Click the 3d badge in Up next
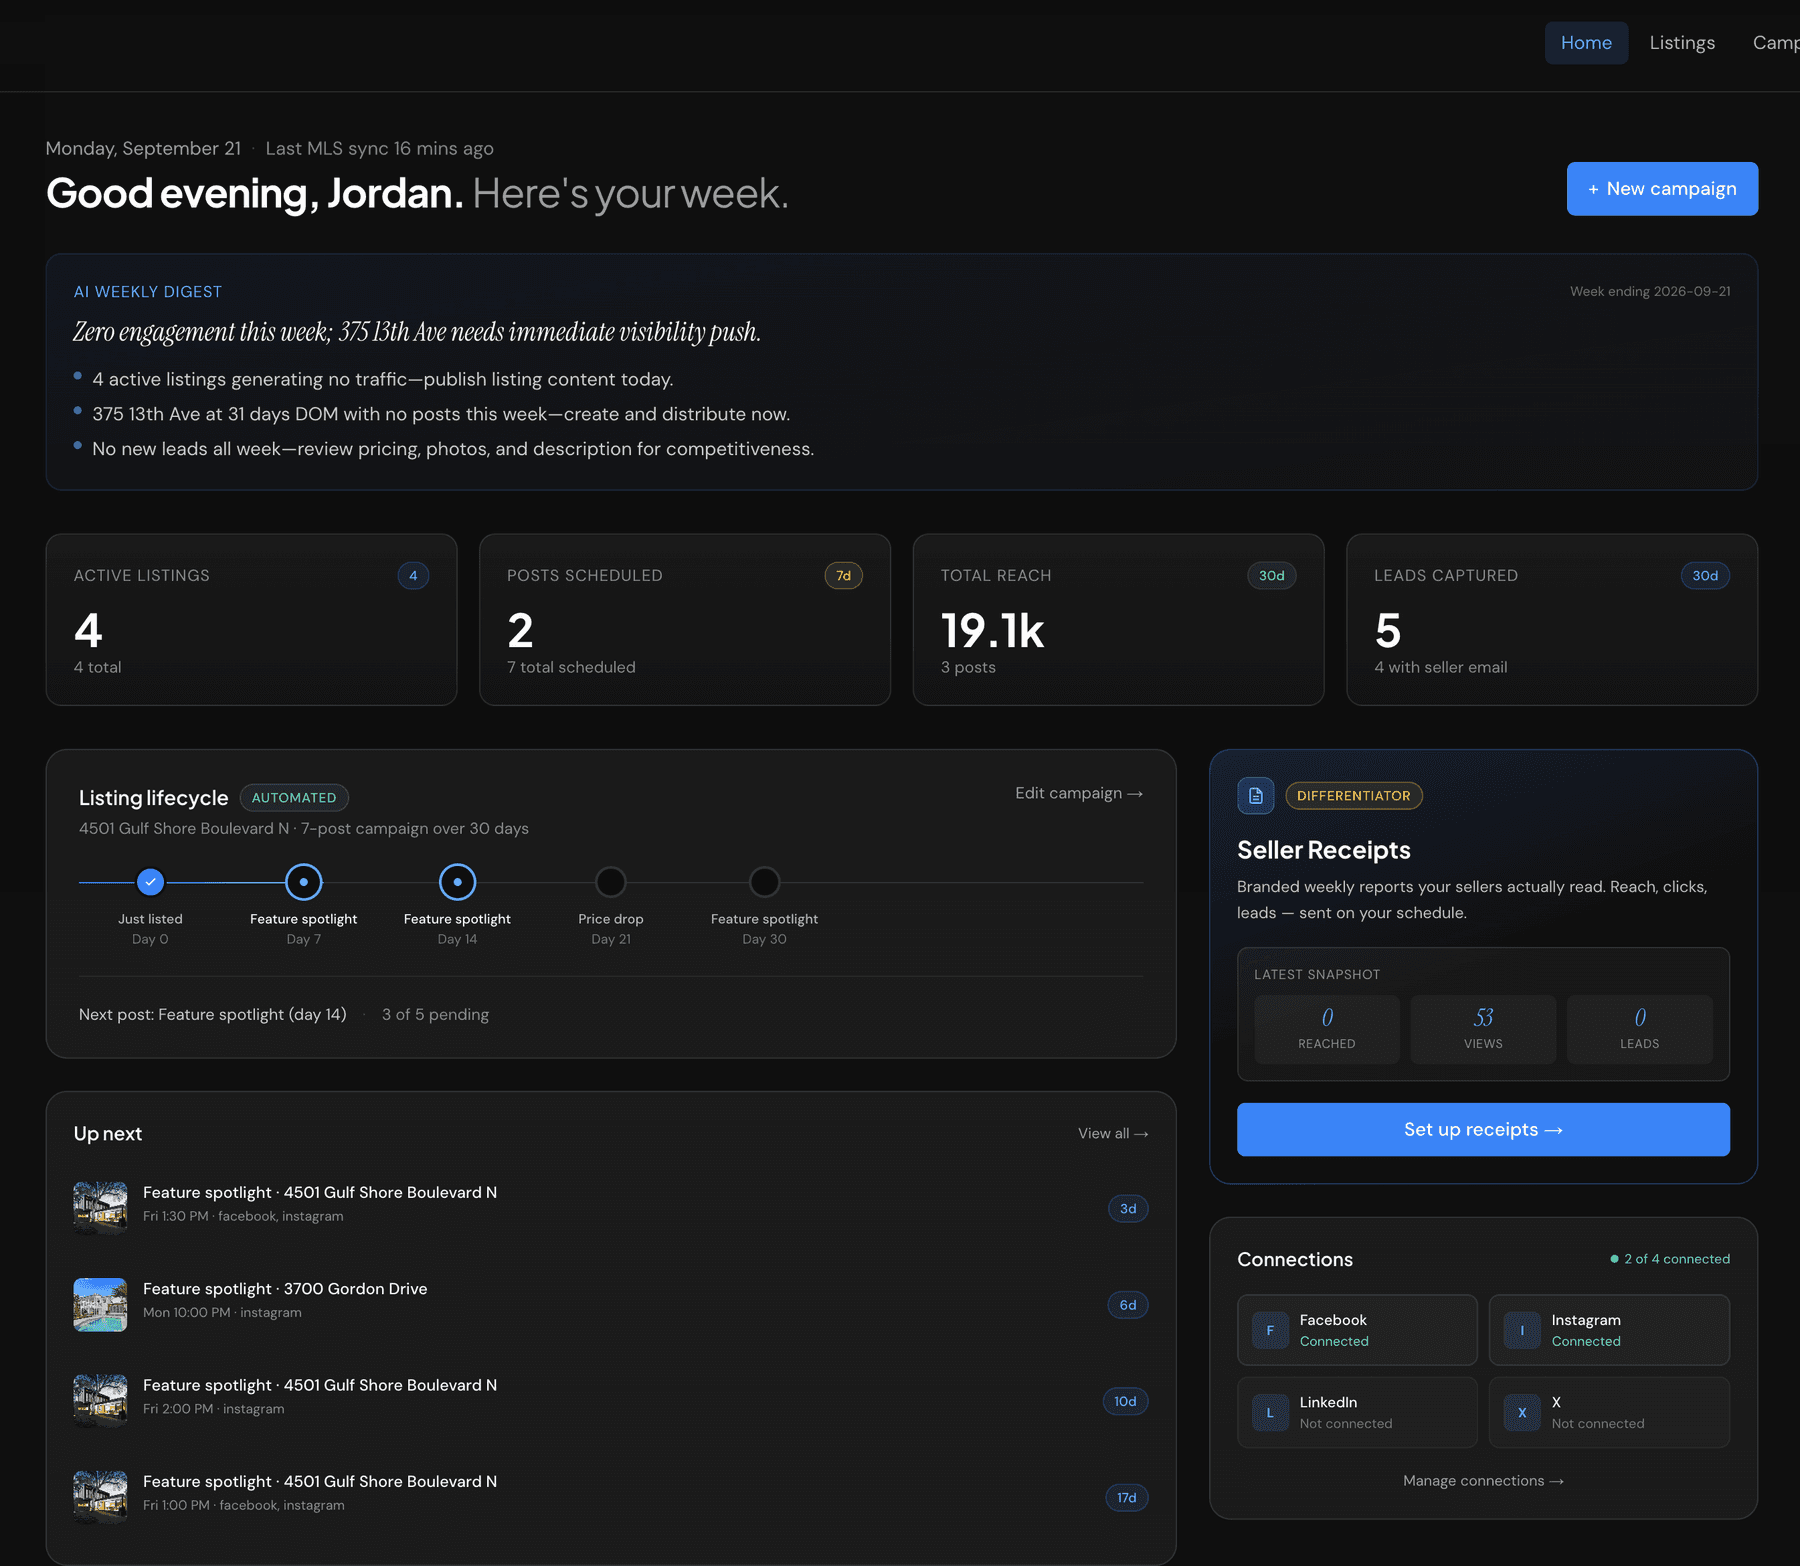This screenshot has width=1800, height=1566. [1128, 1209]
